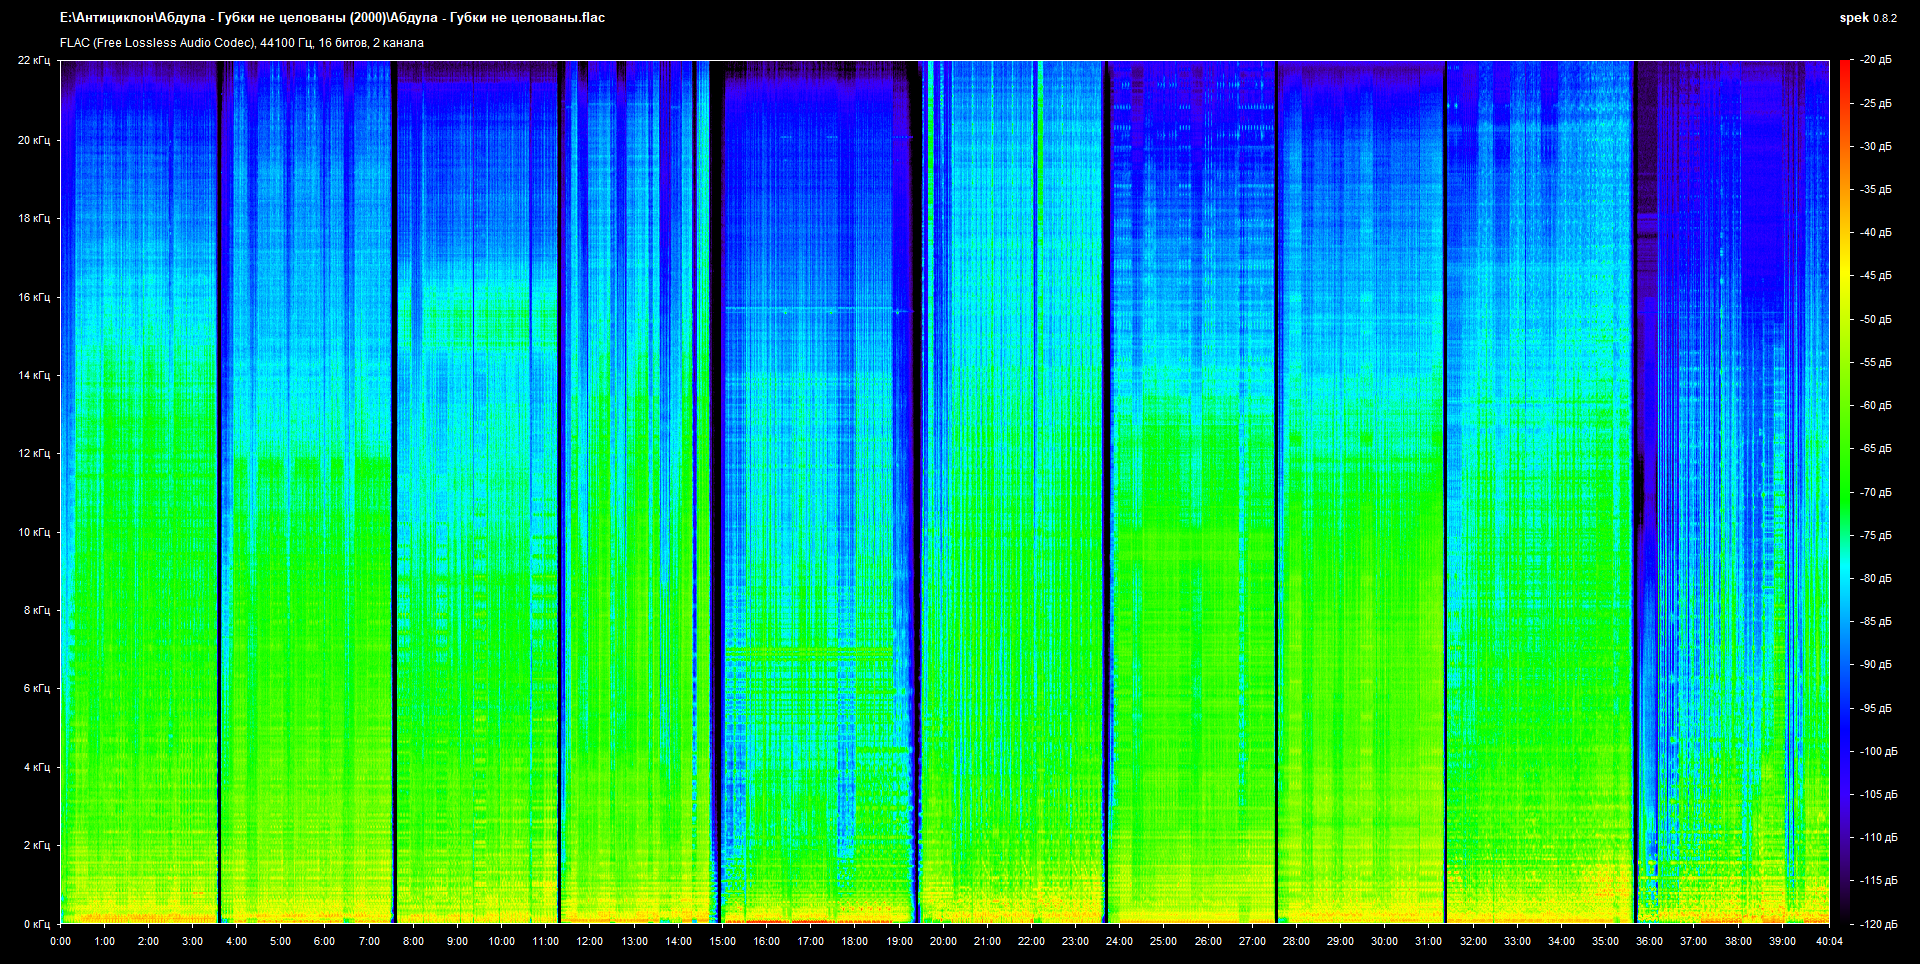Click the FLAC codec information line
The width and height of the screenshot is (1920, 964).
(x=242, y=43)
